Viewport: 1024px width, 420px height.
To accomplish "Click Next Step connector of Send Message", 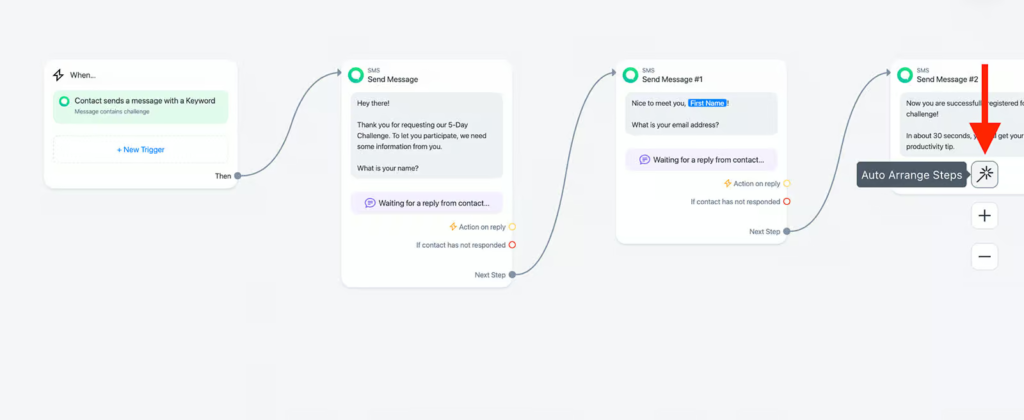I will 512,274.
